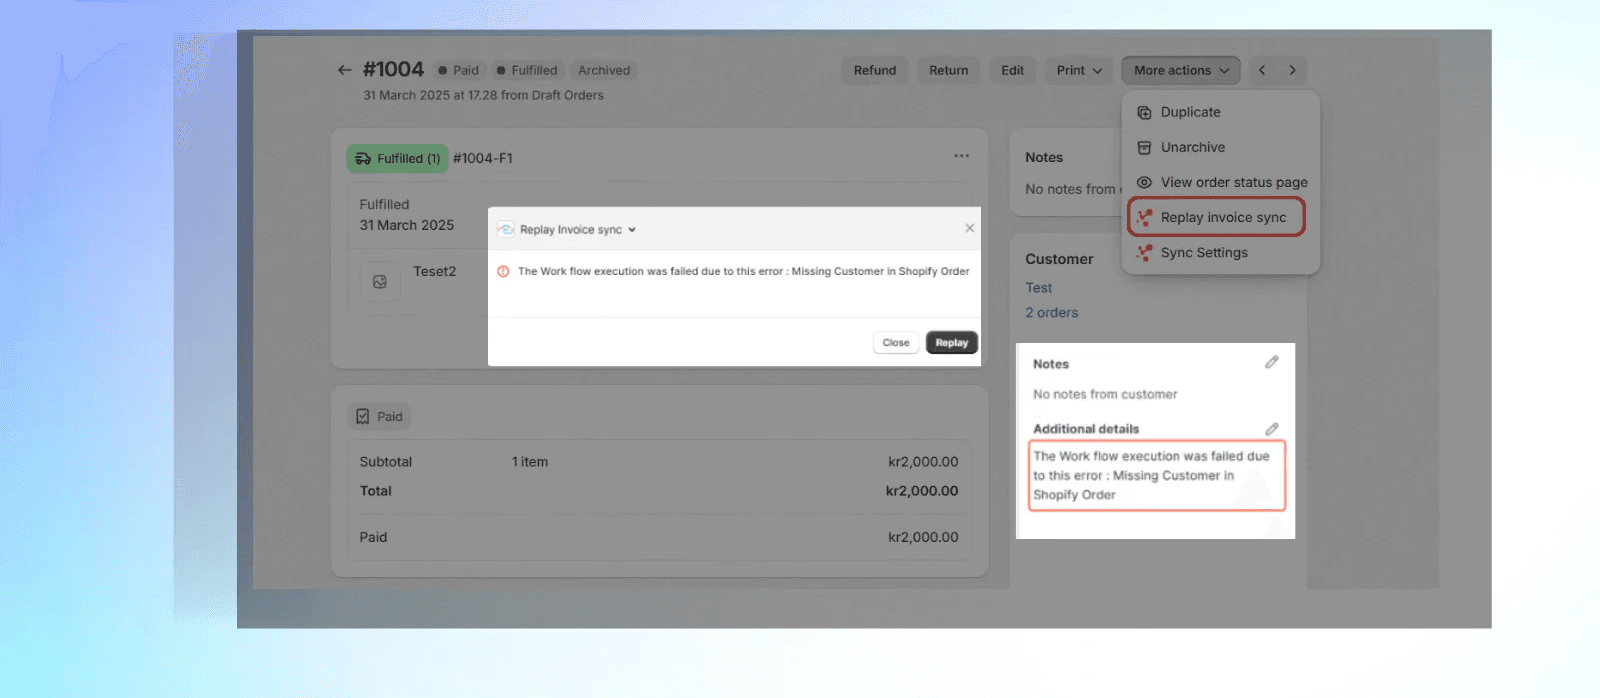
Task: Click the Paid badge in the payment card
Action: pyautogui.click(x=379, y=417)
